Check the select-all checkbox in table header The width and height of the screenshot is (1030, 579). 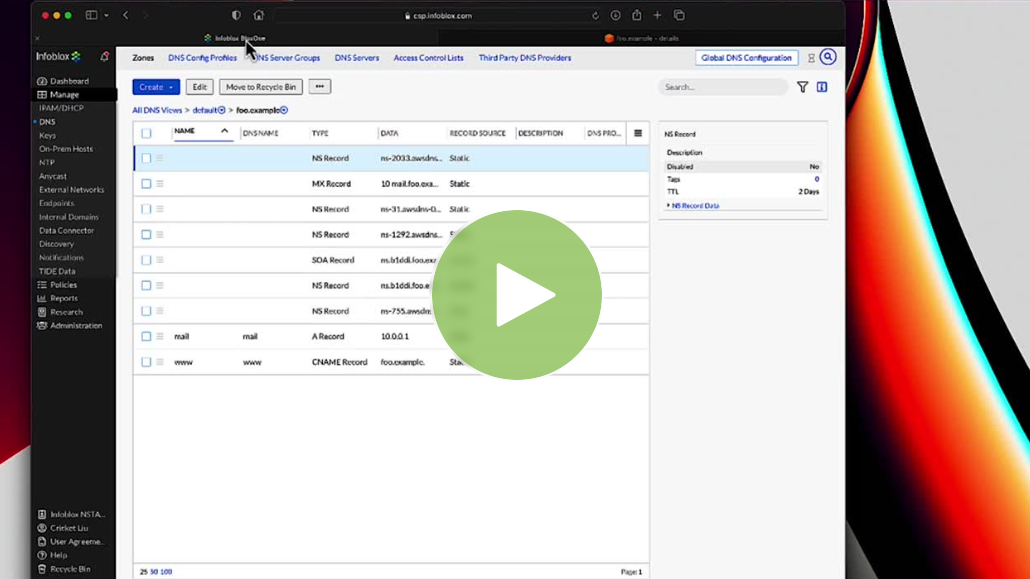point(146,133)
